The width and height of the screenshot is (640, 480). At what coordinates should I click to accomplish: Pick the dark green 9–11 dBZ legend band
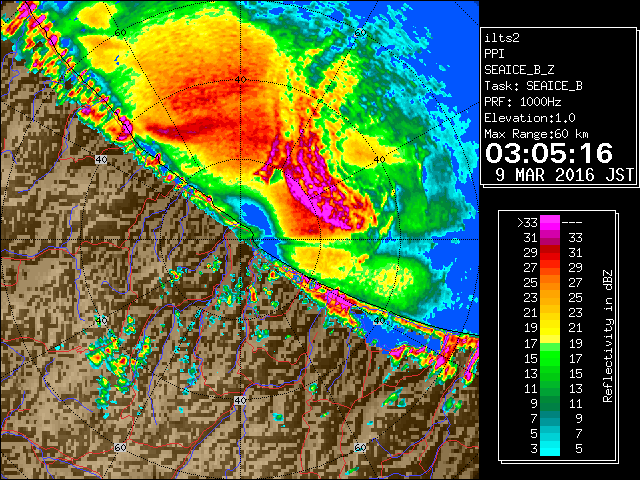pos(550,403)
